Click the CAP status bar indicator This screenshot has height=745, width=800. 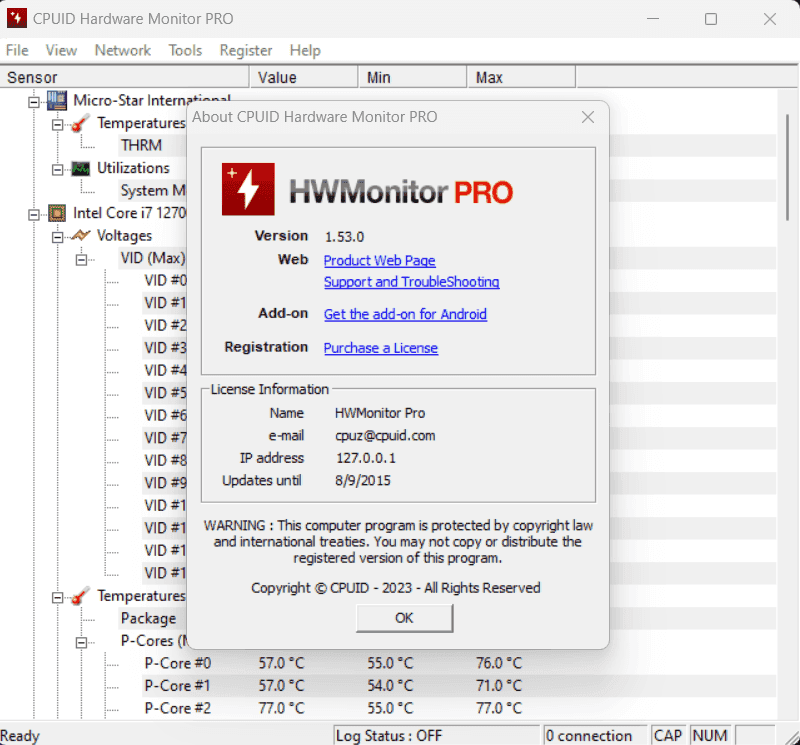668,736
